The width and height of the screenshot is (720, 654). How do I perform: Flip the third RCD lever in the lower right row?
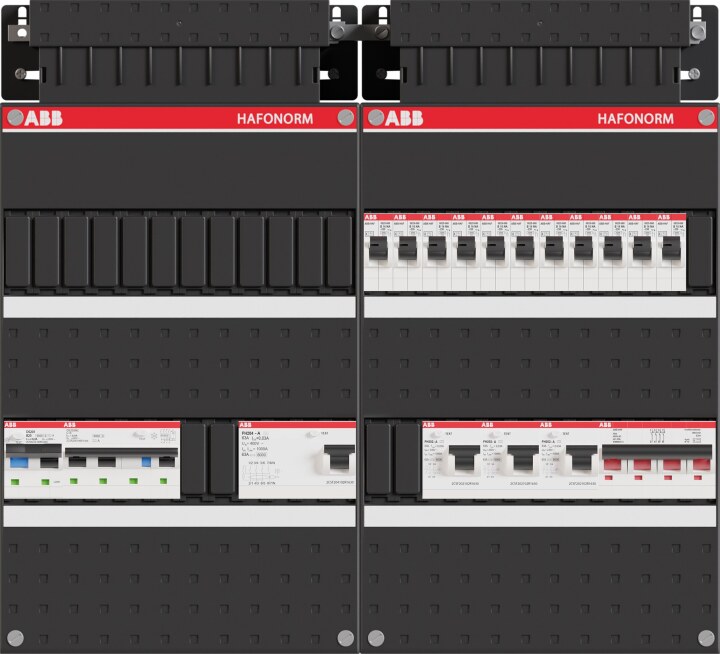(x=581, y=458)
